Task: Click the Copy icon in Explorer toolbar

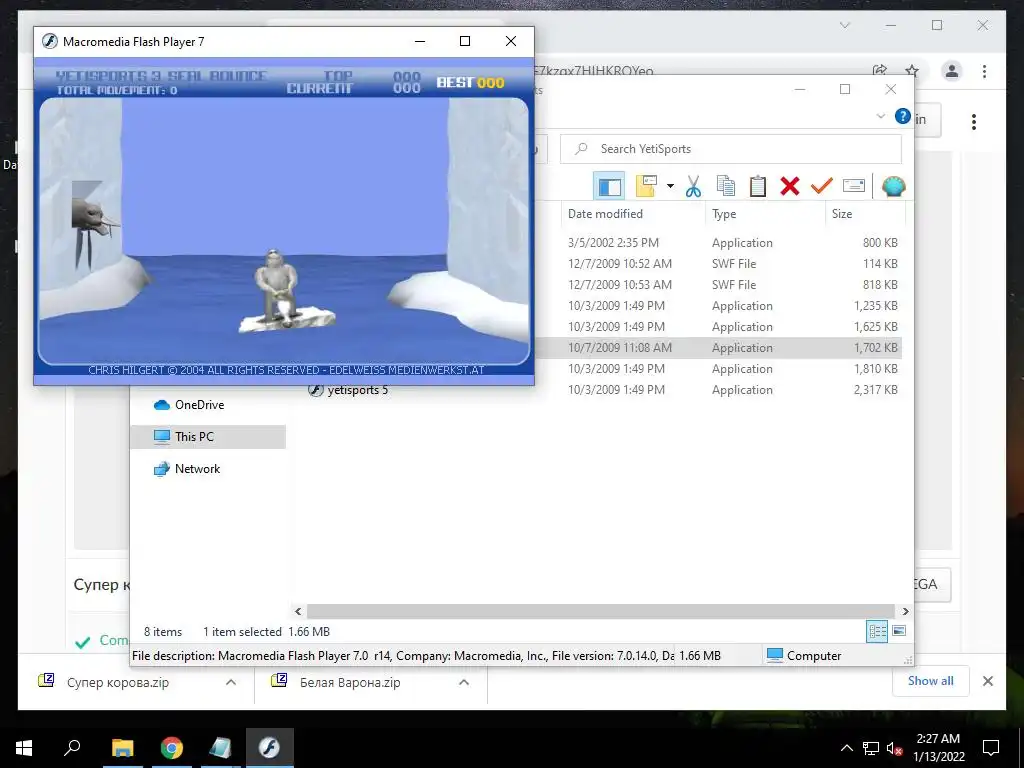Action: coord(726,186)
